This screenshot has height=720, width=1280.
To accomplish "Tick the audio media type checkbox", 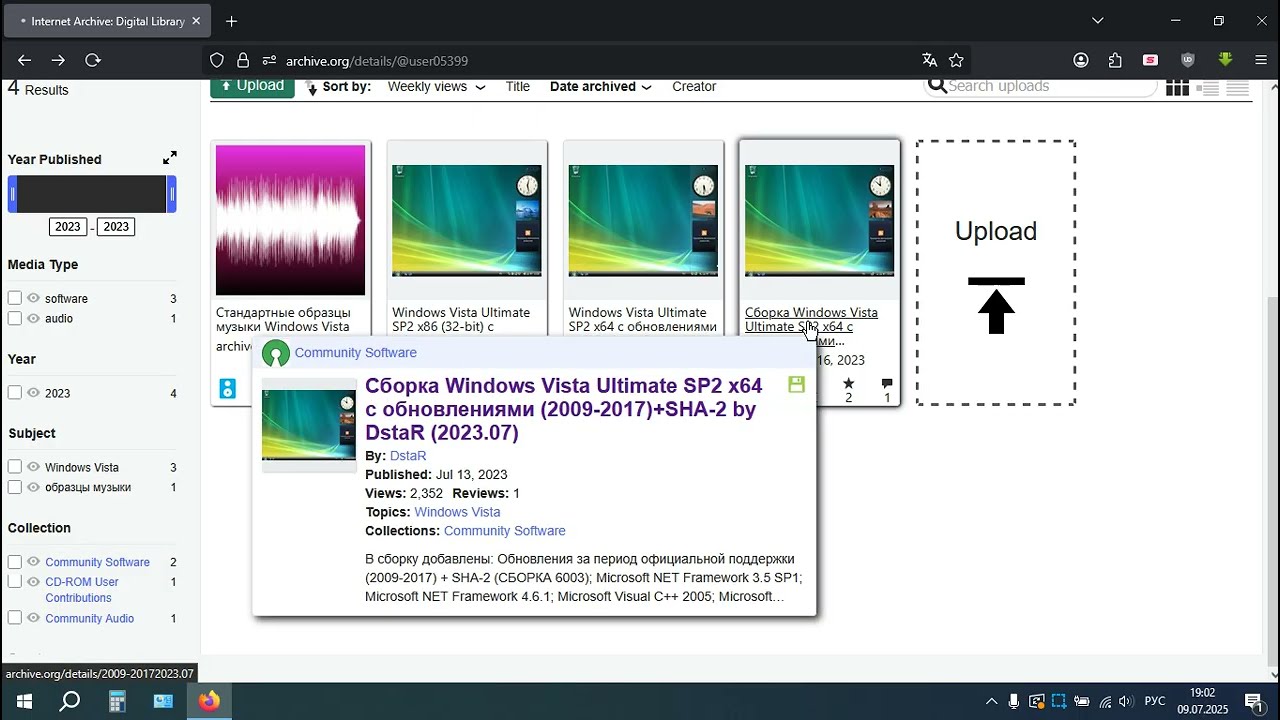I will [x=15, y=318].
